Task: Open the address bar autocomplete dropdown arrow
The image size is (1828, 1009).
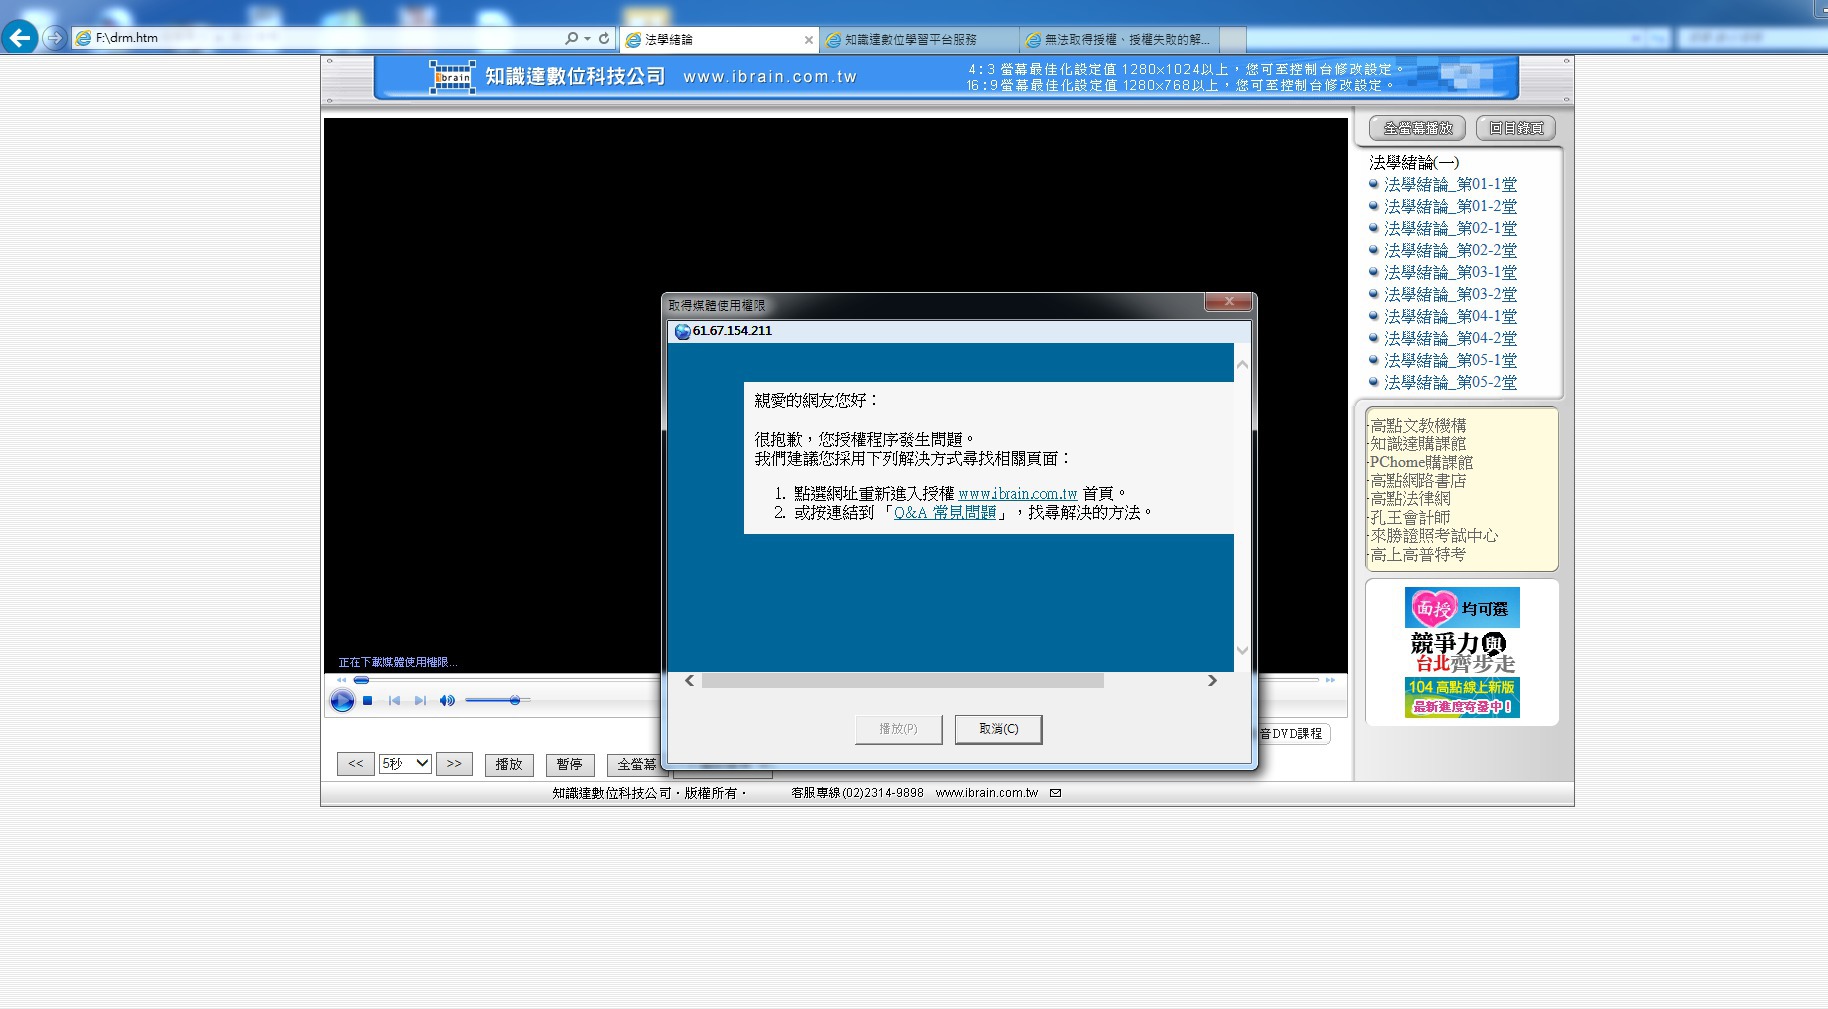Action: pyautogui.click(x=587, y=39)
